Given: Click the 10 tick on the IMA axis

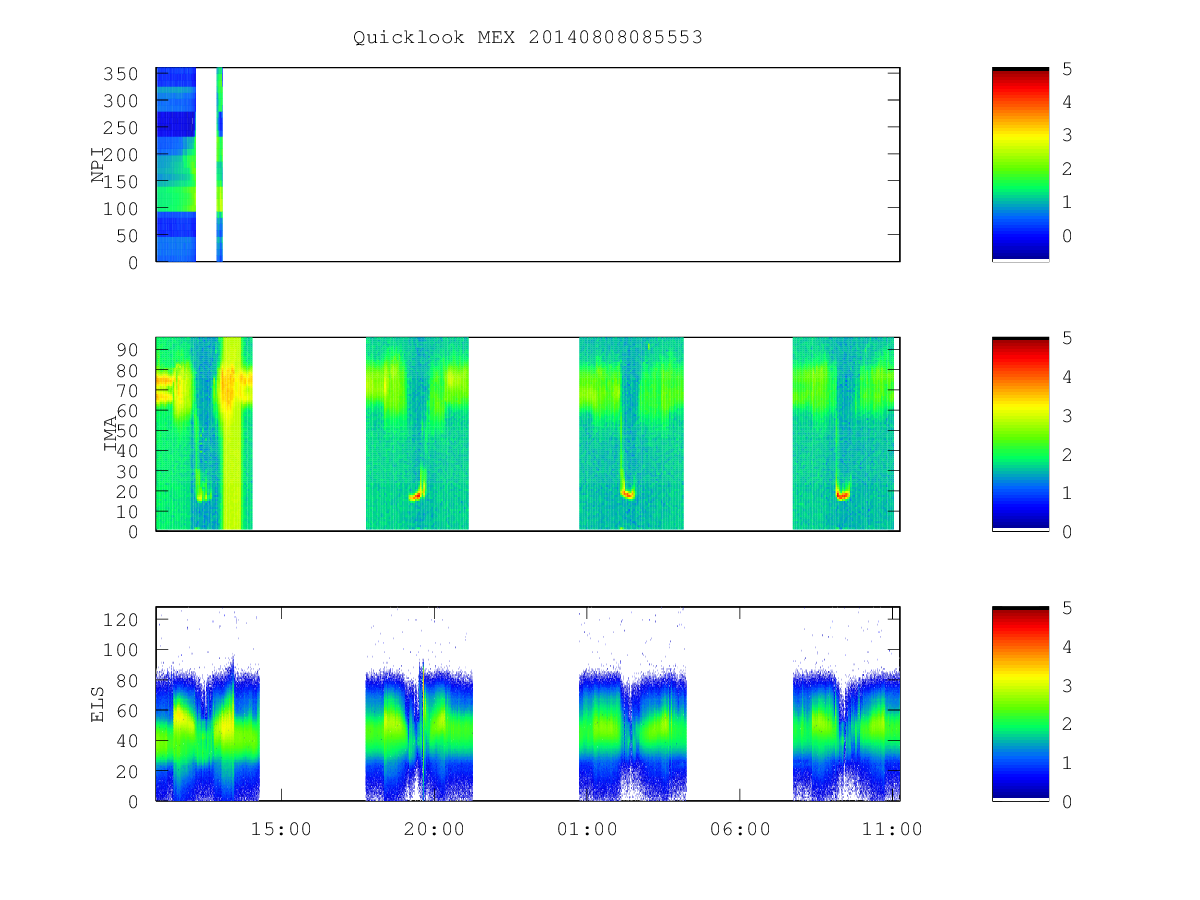Looking at the screenshot, I should pyautogui.click(x=128, y=511).
